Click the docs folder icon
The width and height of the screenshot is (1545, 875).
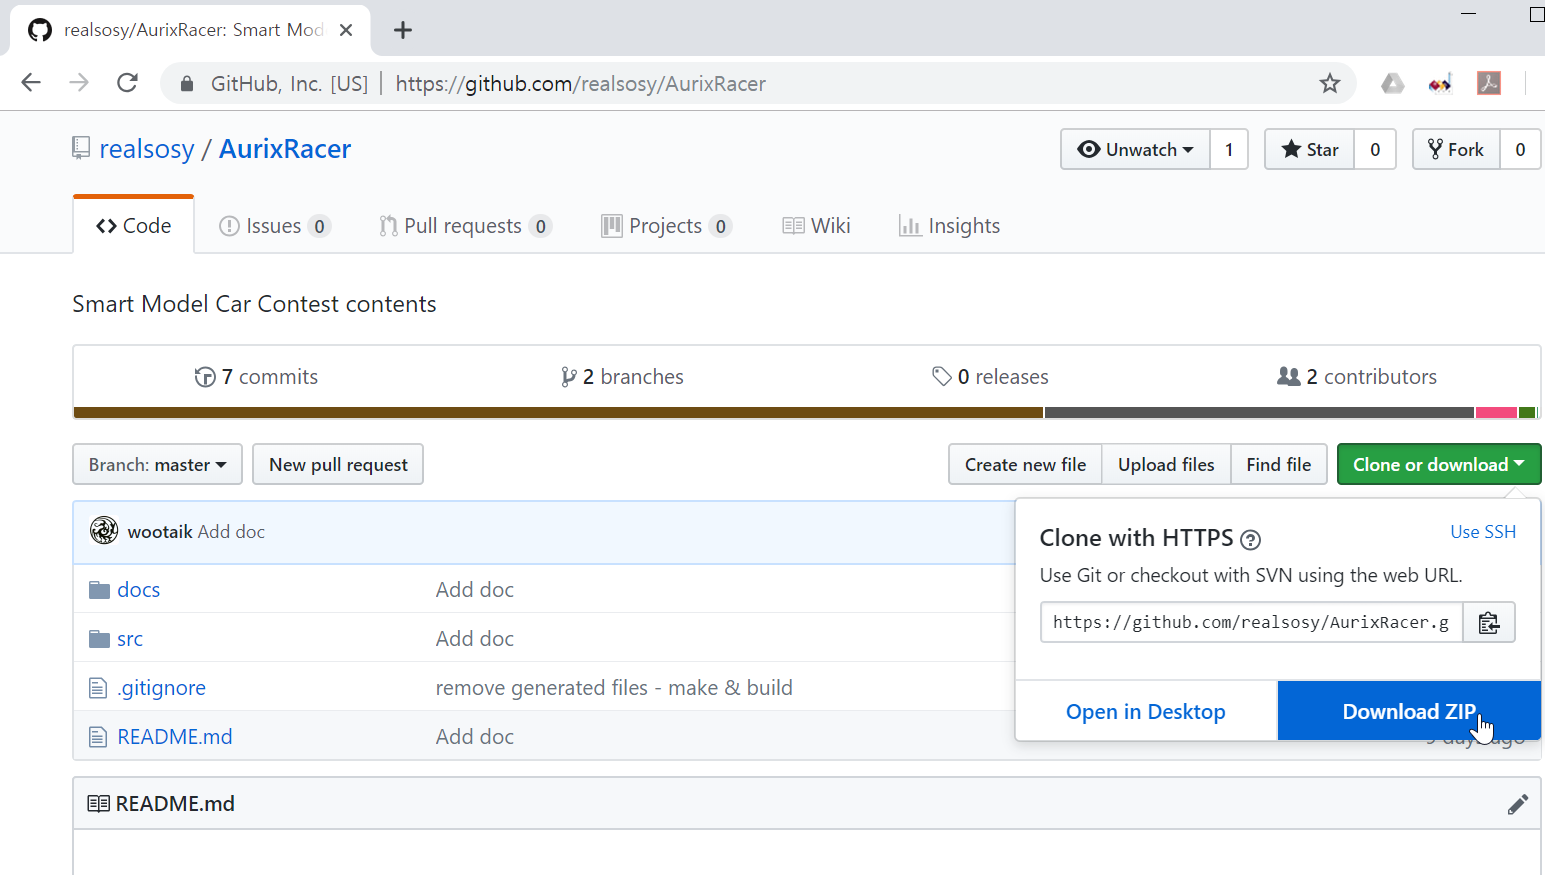click(x=99, y=590)
